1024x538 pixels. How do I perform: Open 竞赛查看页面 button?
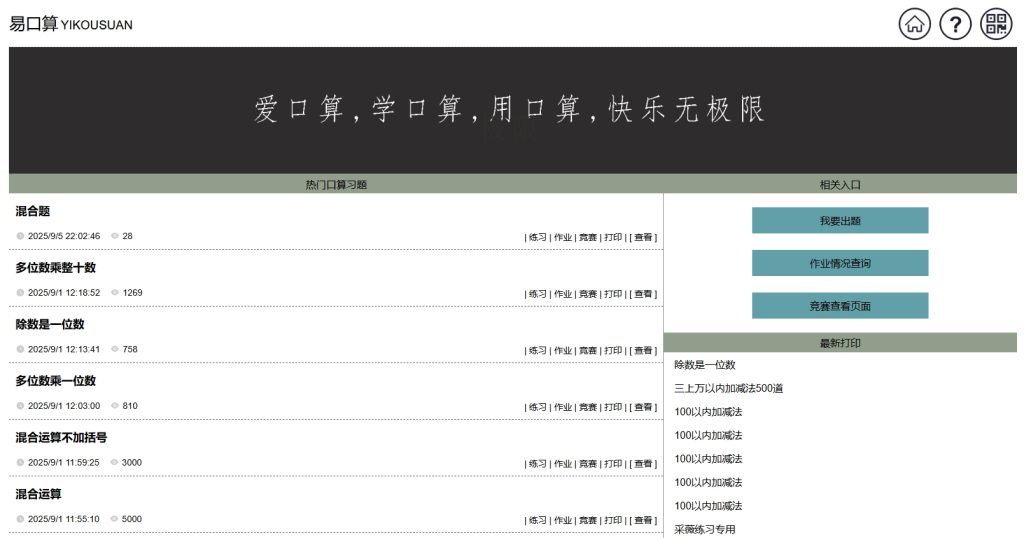[840, 306]
